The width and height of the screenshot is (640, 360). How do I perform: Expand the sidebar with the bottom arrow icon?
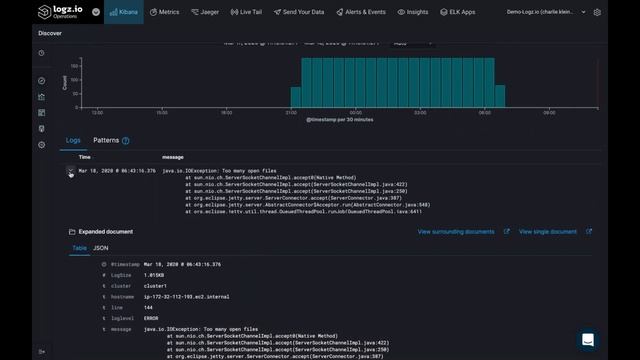click(x=42, y=351)
